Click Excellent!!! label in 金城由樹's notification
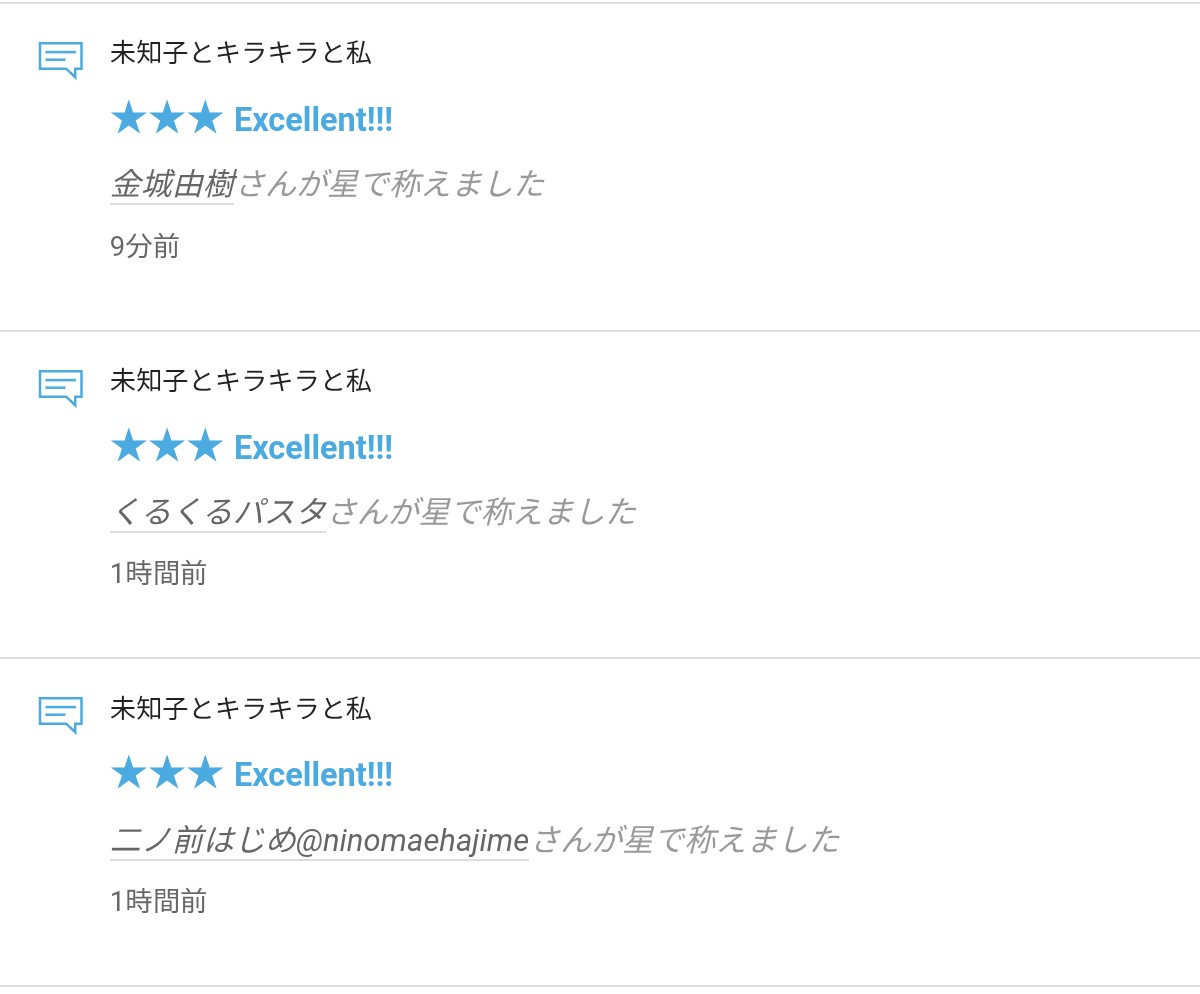Viewport: 1200px width, 994px height. [313, 120]
